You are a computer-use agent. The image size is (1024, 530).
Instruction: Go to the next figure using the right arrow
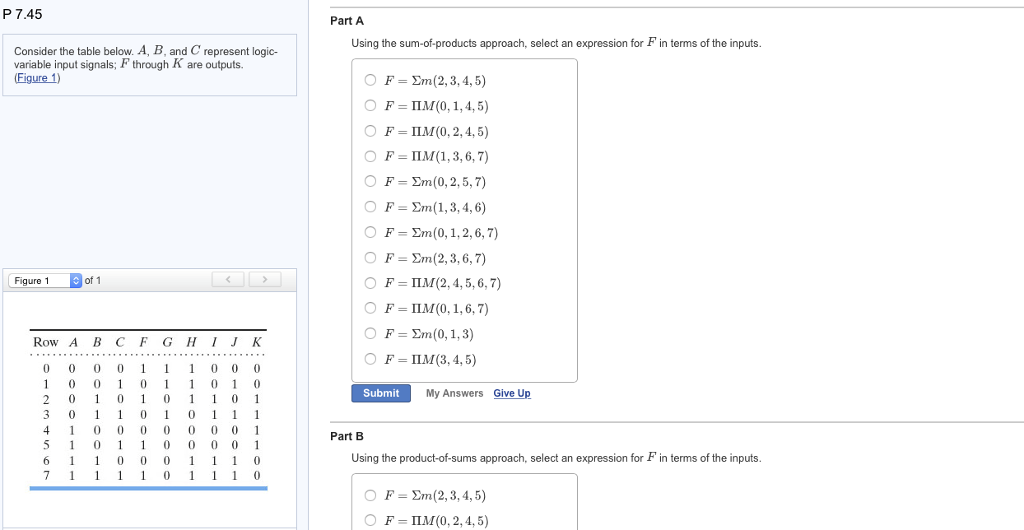tap(265, 280)
